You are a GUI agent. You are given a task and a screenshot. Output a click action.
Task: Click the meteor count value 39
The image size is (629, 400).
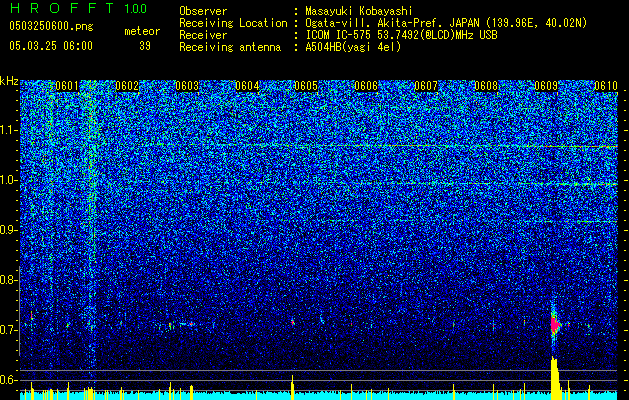[145, 46]
